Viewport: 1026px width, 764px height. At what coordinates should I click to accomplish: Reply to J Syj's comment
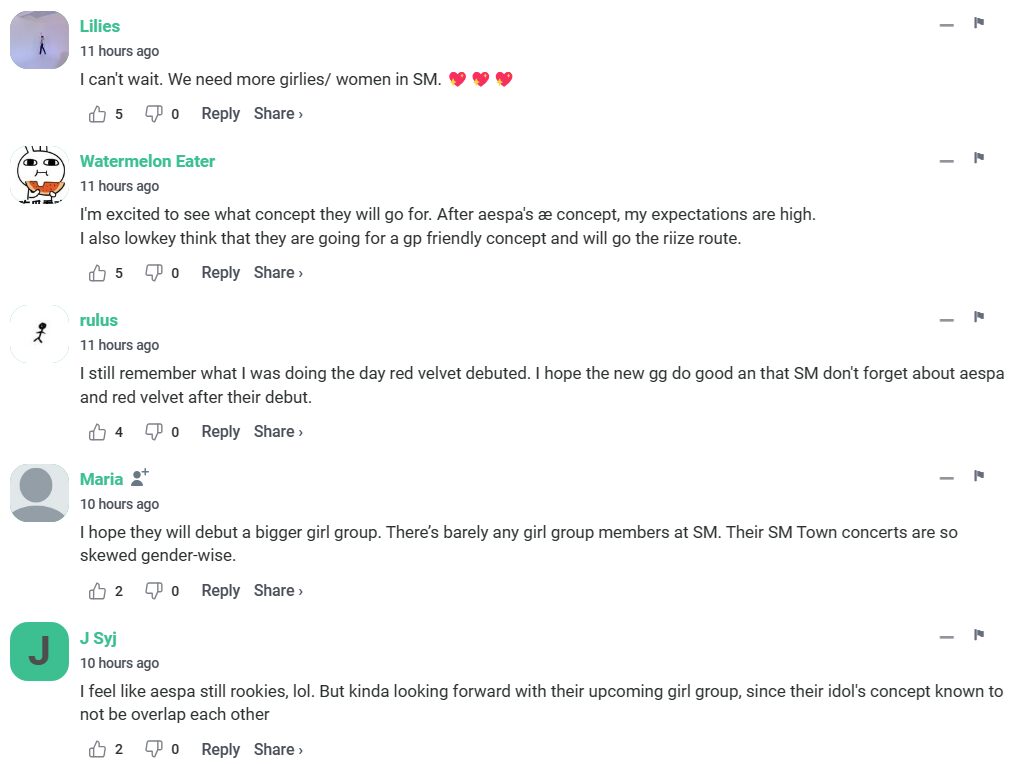(220, 750)
